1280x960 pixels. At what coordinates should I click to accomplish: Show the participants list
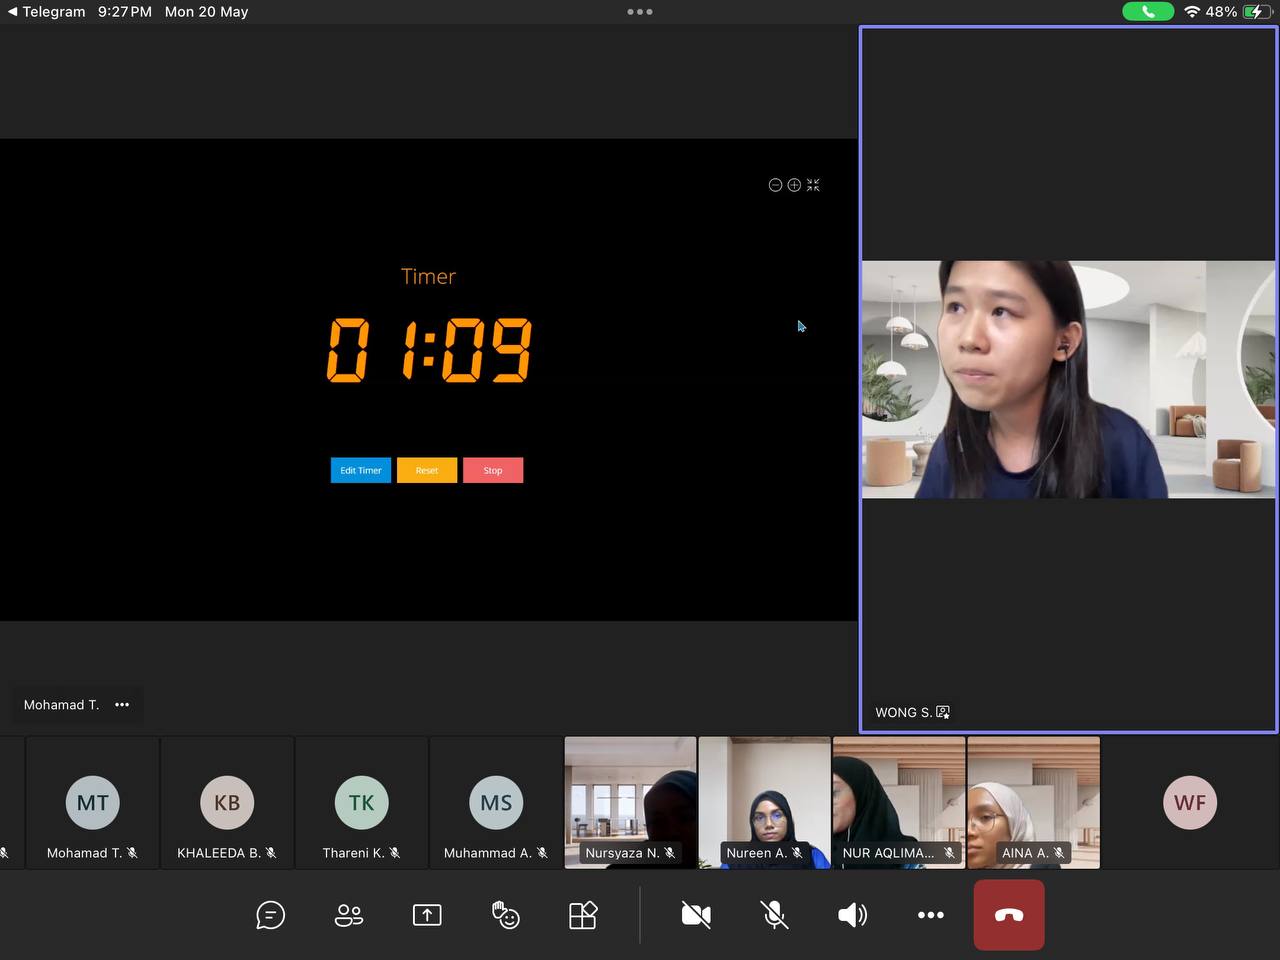point(349,915)
